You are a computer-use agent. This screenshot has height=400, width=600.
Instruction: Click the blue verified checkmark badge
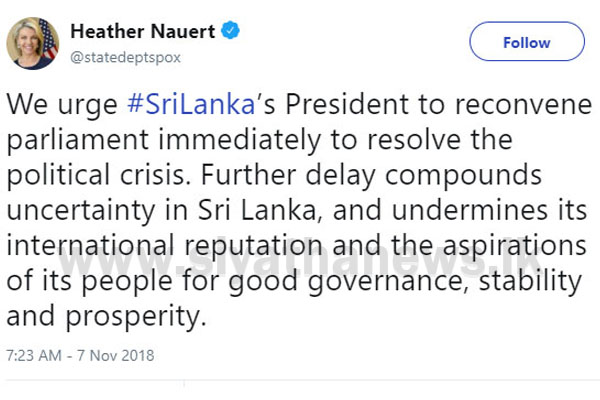tap(230, 31)
